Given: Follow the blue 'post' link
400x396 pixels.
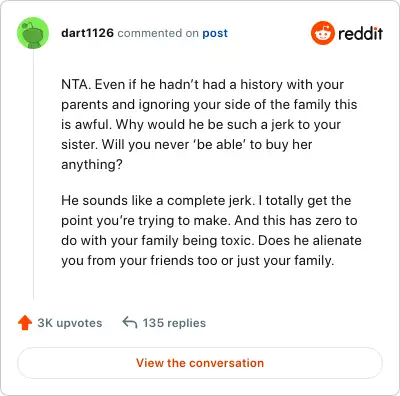Looking at the screenshot, I should [215, 33].
